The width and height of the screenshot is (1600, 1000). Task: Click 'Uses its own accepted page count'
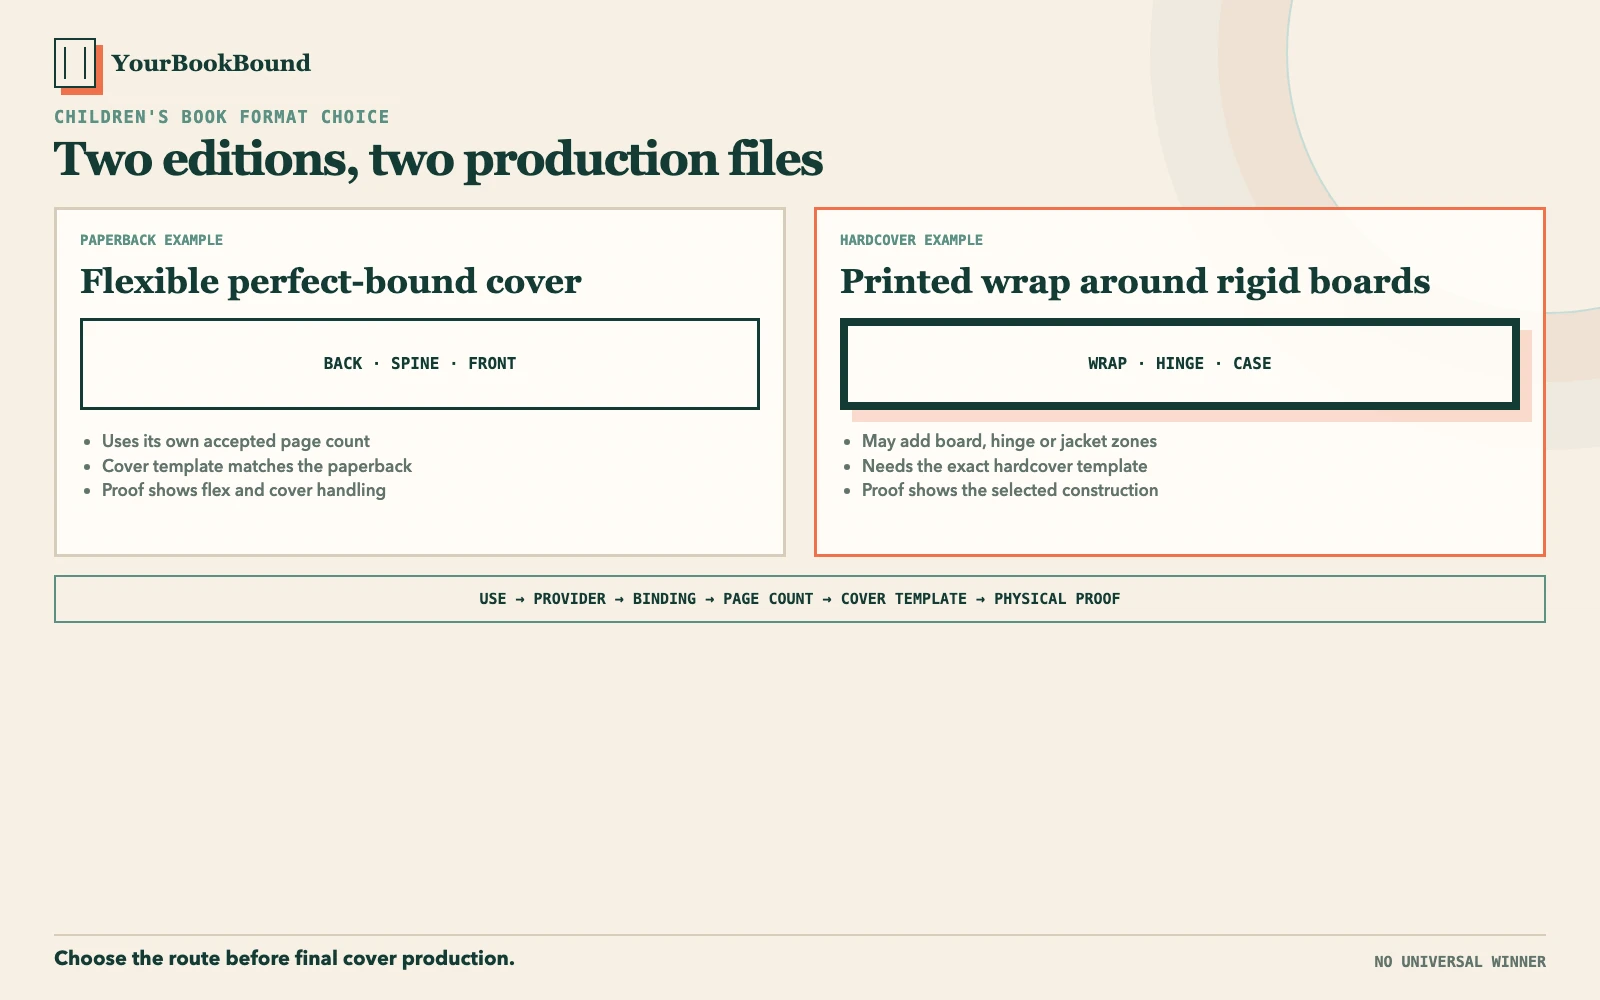pyautogui.click(x=236, y=441)
